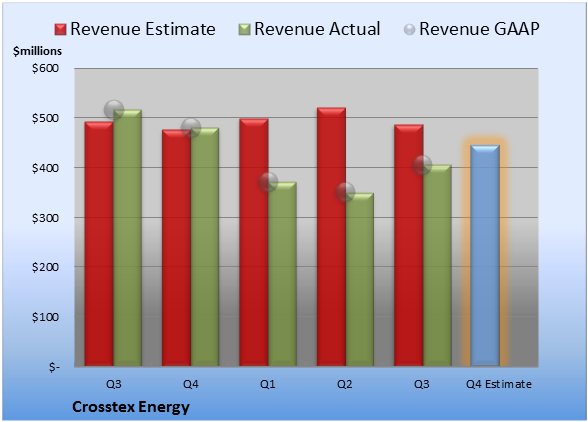Click the GAAP sphere above first Q3
Image resolution: width=588 pixels, height=422 pixels.
click(114, 110)
